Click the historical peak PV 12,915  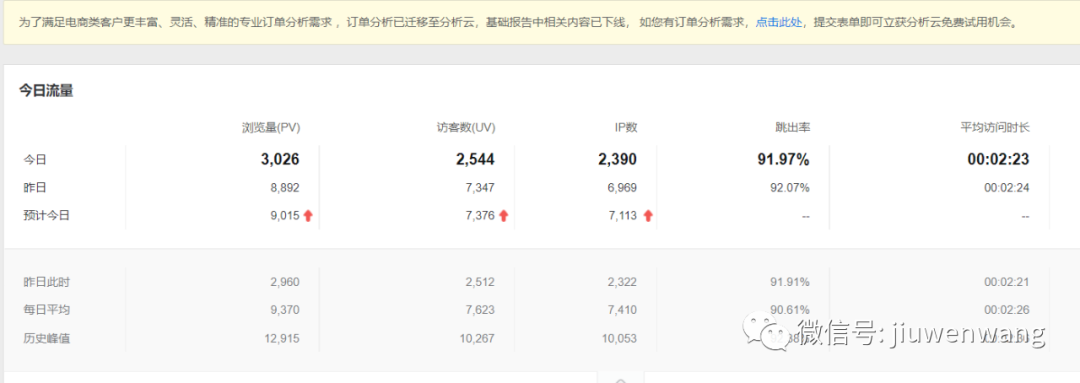(x=283, y=338)
